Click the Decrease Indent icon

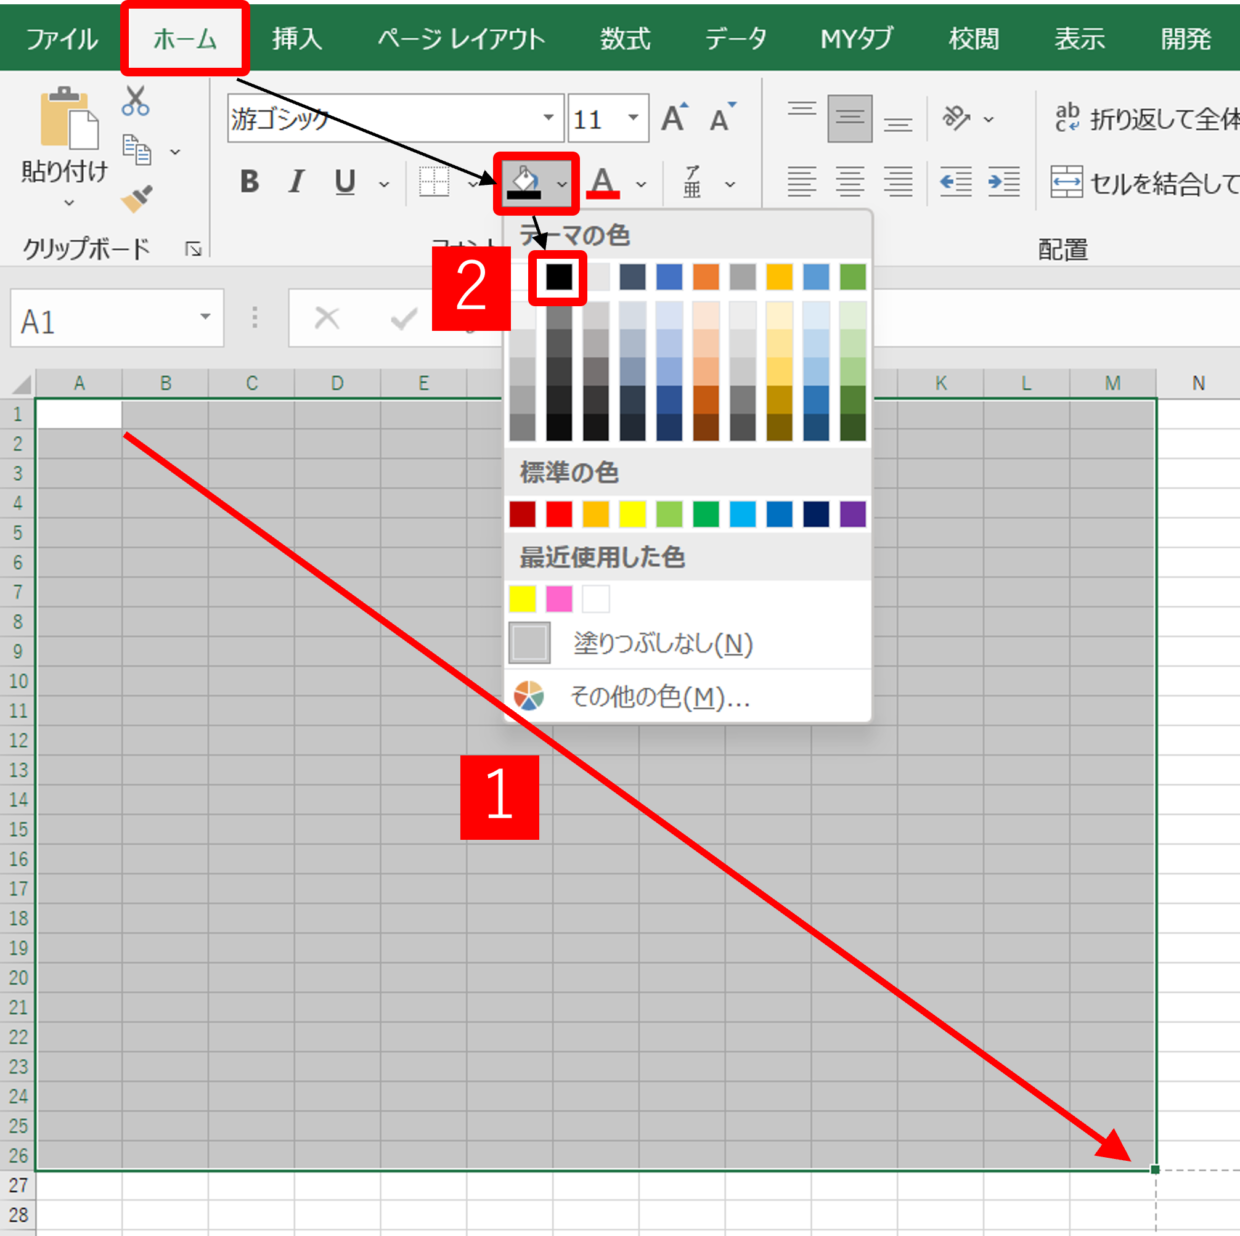point(955,182)
